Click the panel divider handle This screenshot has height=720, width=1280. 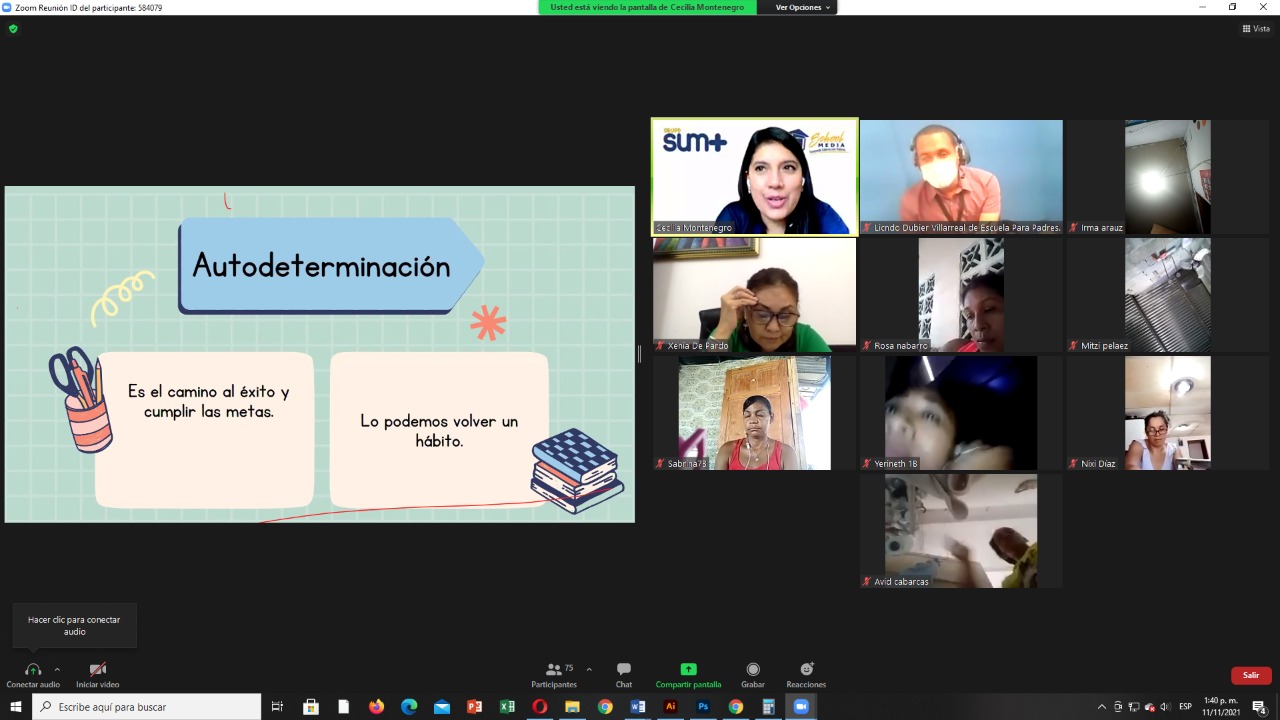click(x=640, y=353)
